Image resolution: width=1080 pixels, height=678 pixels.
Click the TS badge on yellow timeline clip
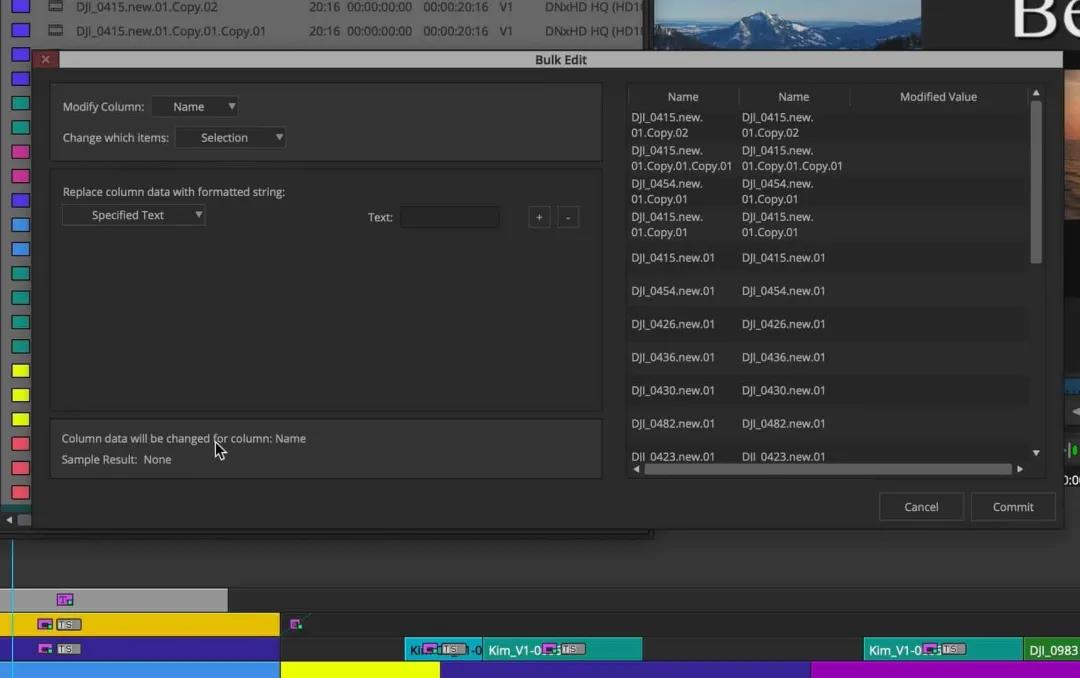[69, 624]
